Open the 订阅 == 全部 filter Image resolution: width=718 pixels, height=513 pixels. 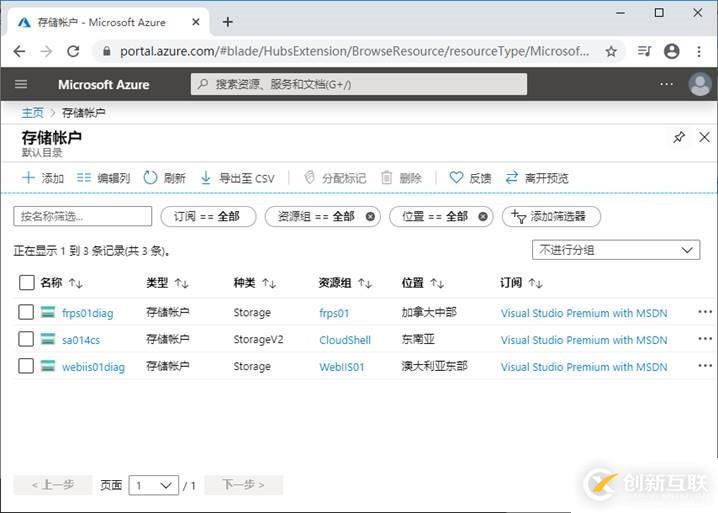[x=208, y=216]
